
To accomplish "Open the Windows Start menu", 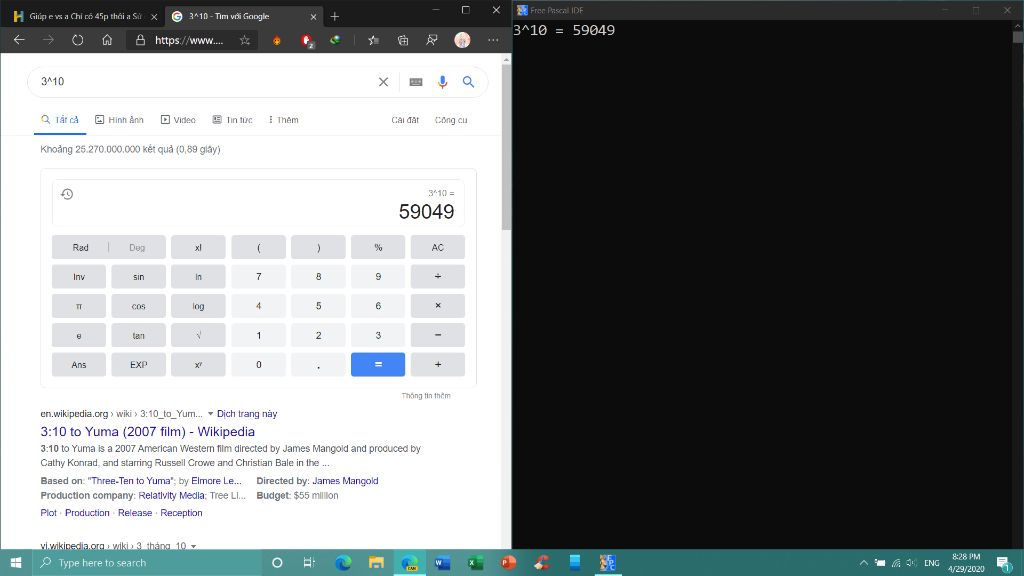I will [x=16, y=562].
